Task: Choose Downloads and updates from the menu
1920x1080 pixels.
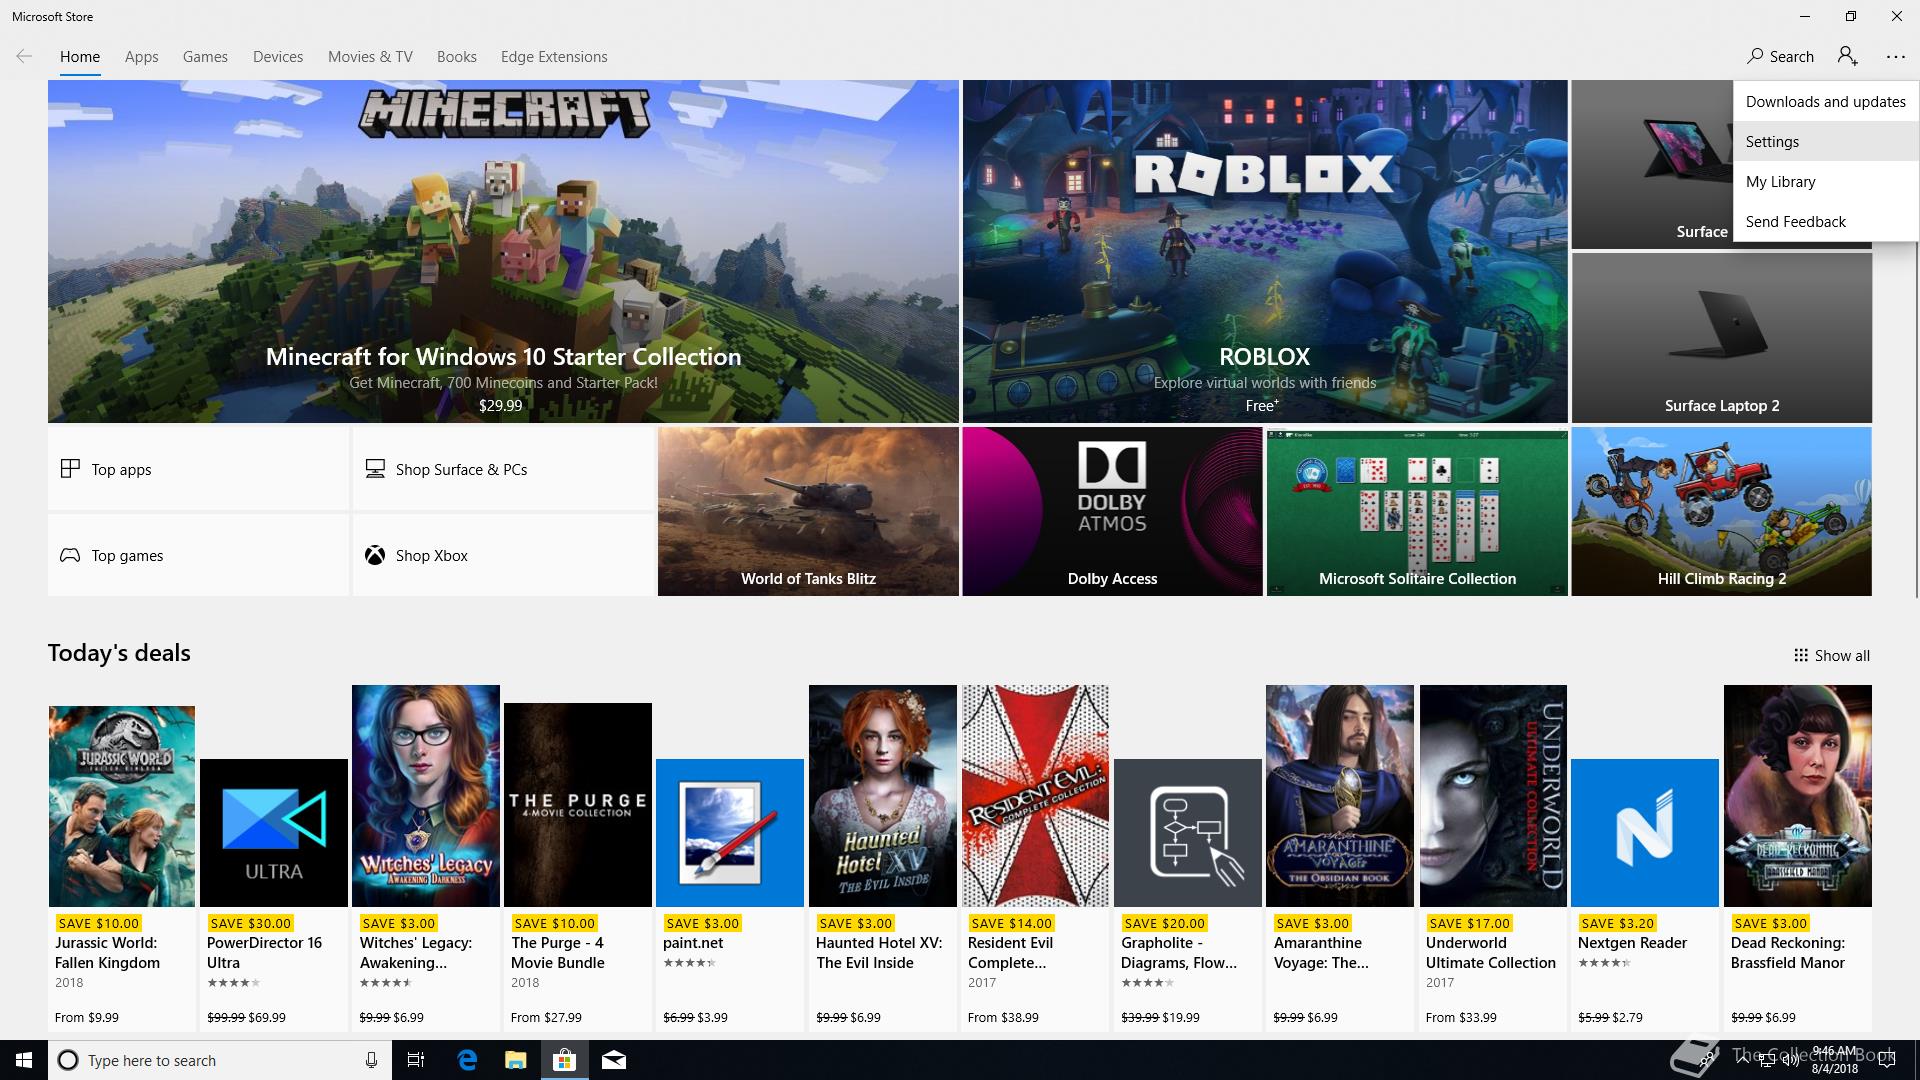Action: click(1826, 101)
